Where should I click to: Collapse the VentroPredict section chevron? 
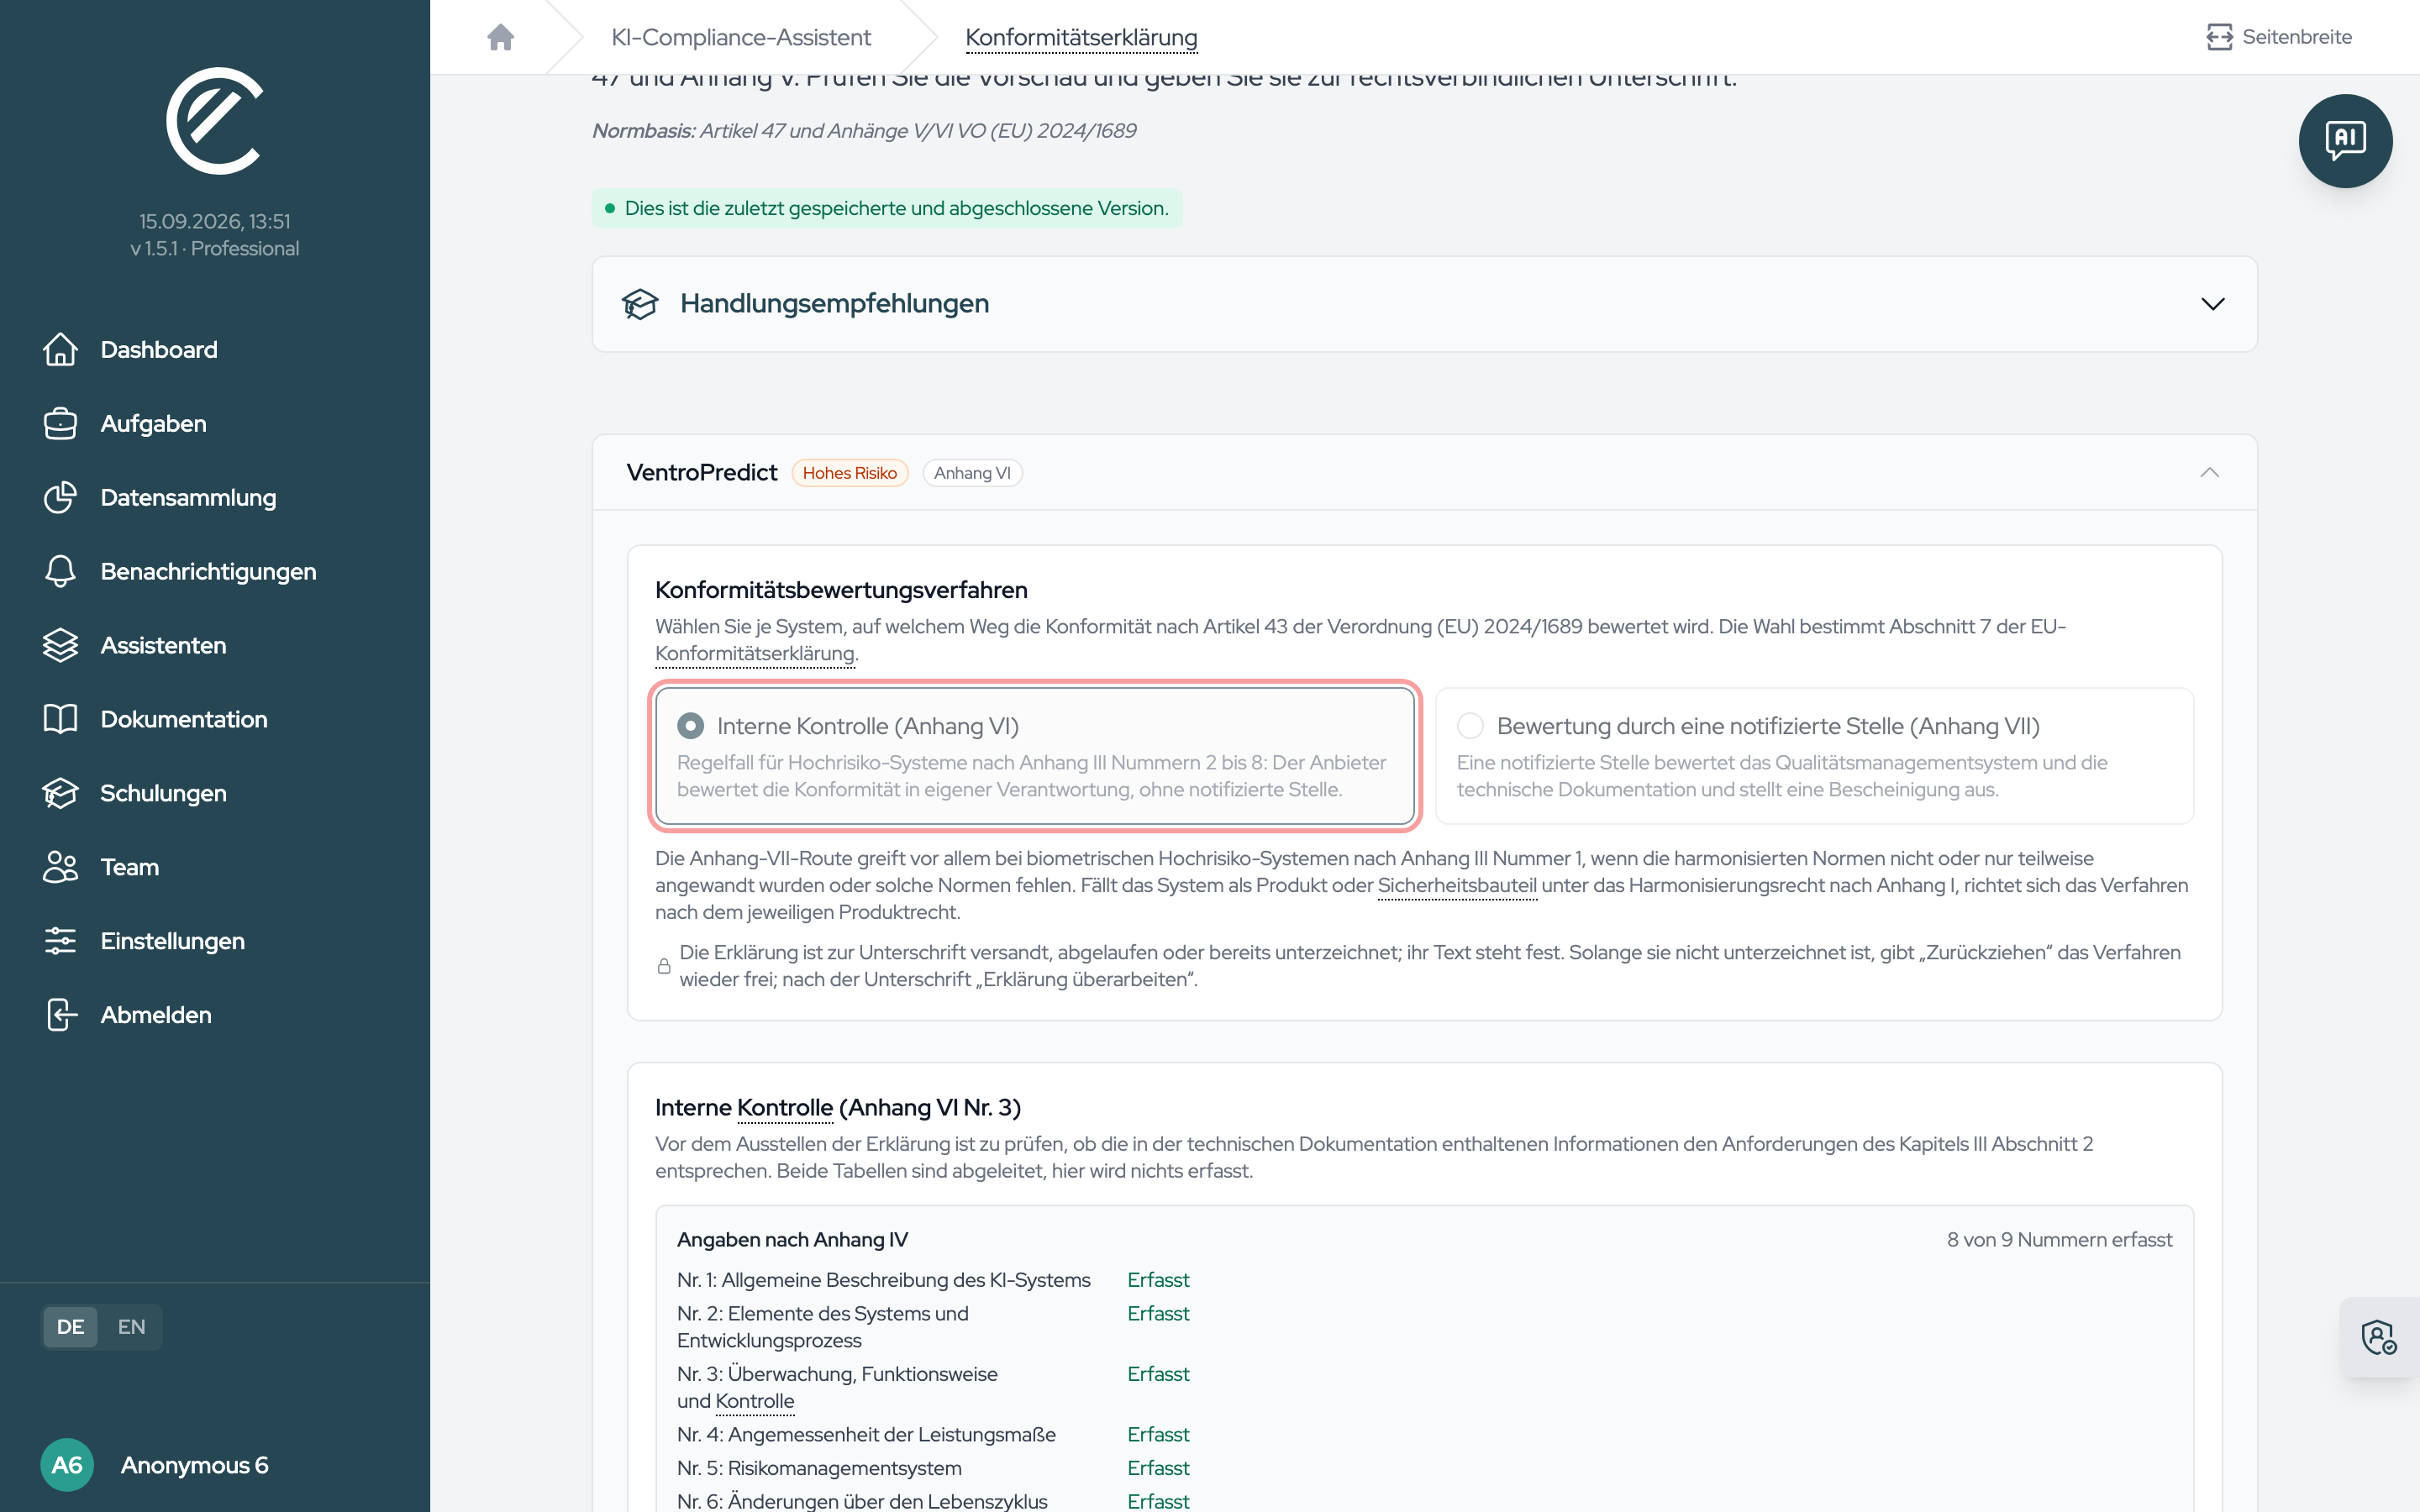click(x=2210, y=473)
